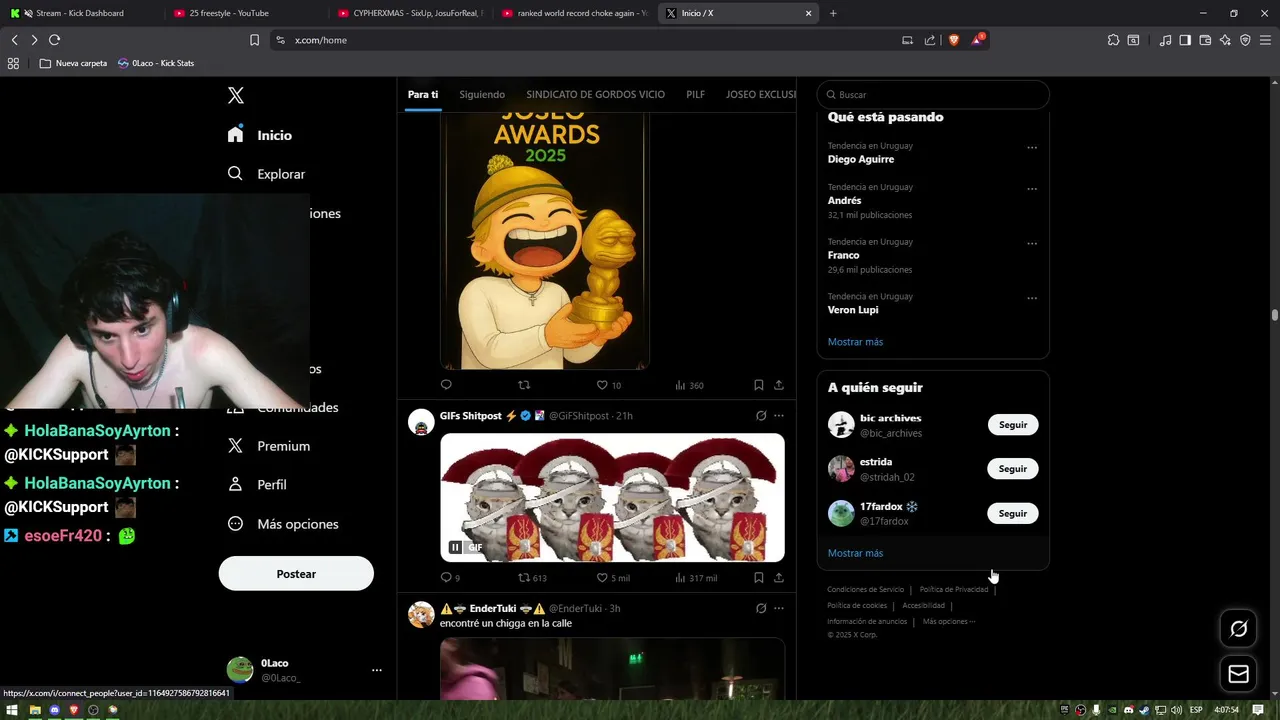Click the Windows Start button
Screen dimensions: 1280x720
pos(10,710)
